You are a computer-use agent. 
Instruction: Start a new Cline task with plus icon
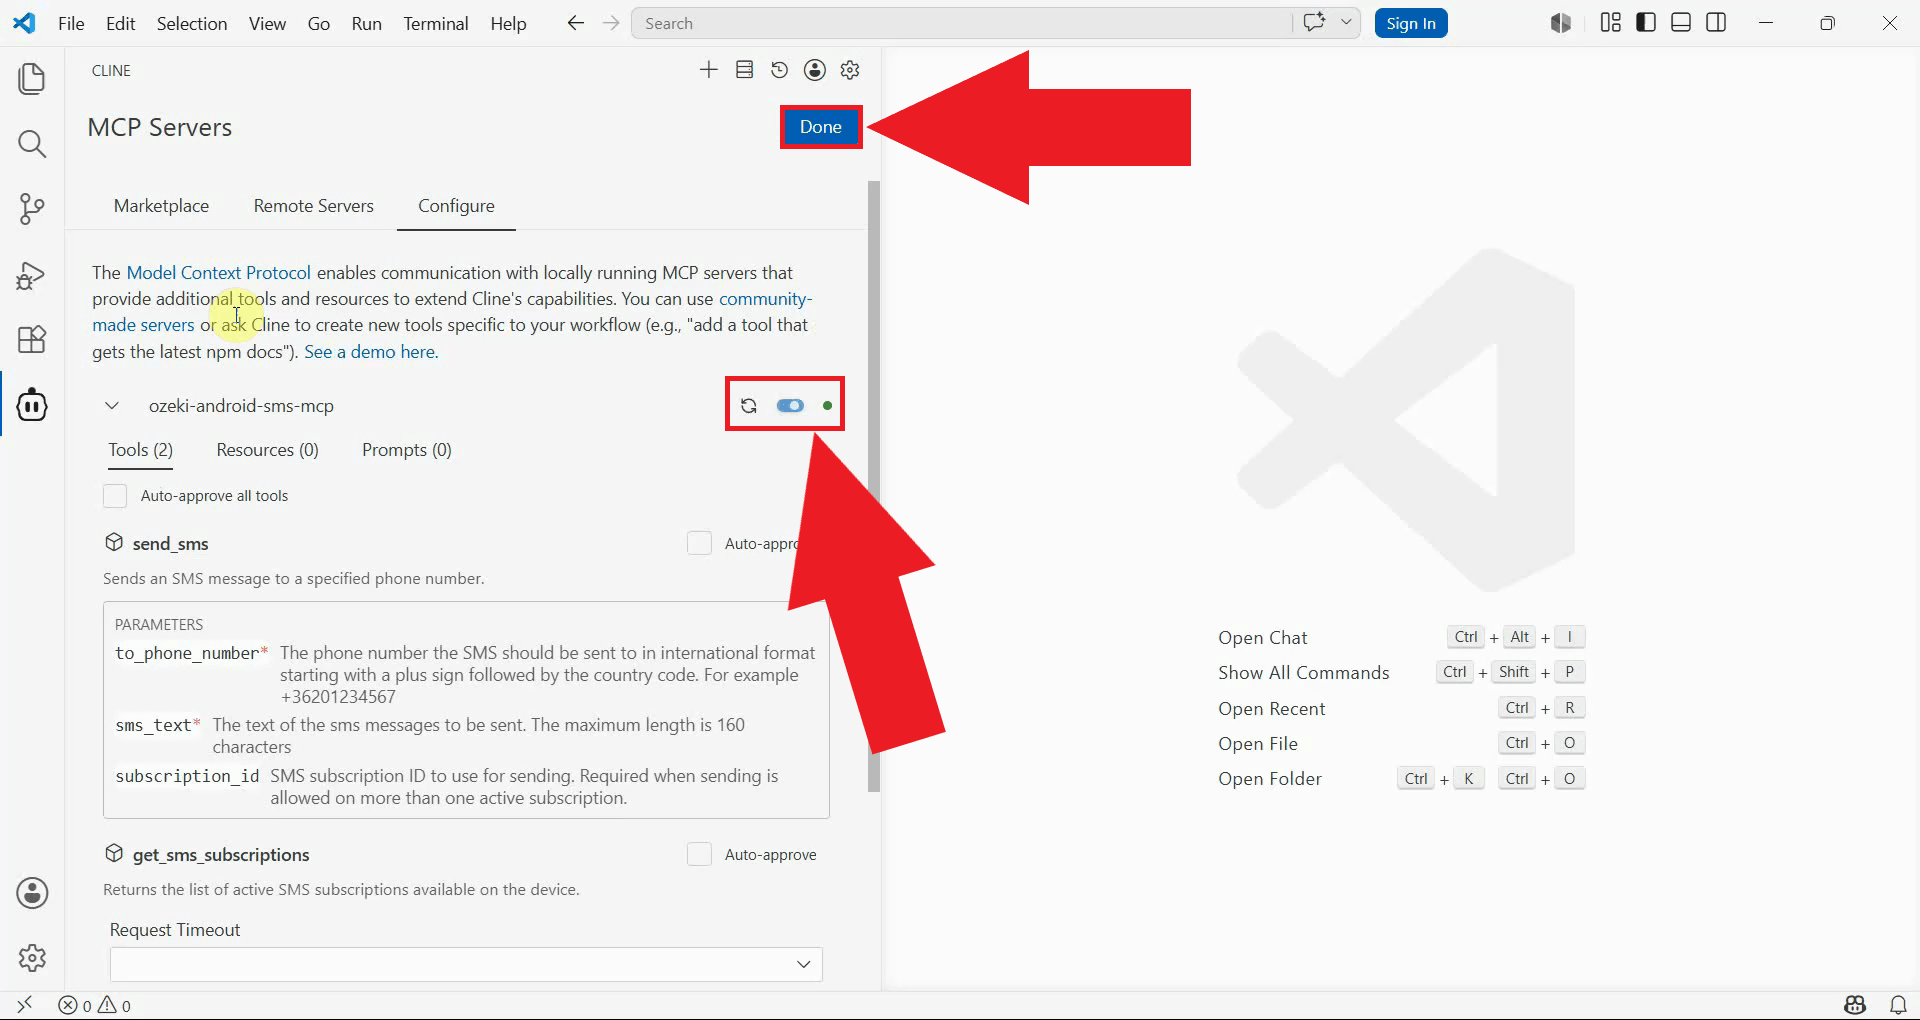709,70
